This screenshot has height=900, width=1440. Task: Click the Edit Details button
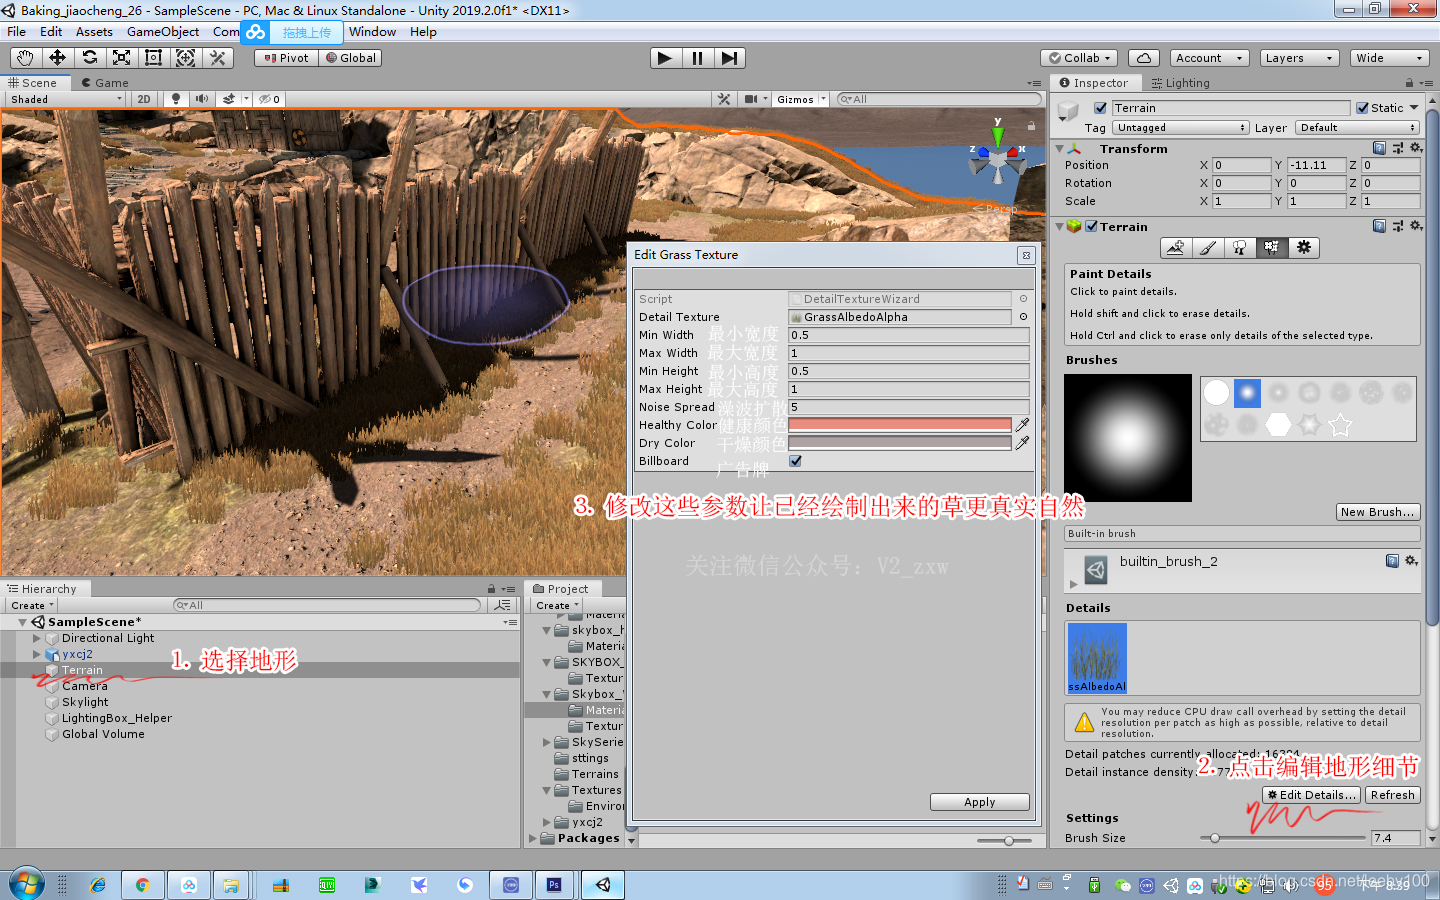pyautogui.click(x=1311, y=795)
